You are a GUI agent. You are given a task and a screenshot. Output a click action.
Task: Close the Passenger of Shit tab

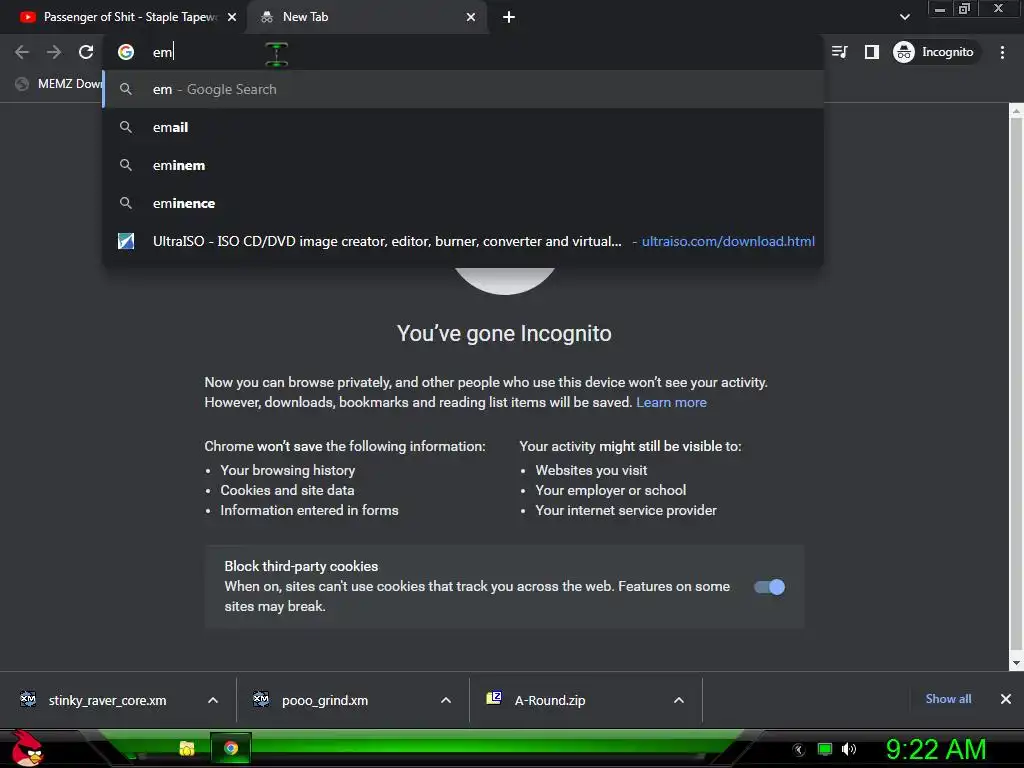pos(232,17)
